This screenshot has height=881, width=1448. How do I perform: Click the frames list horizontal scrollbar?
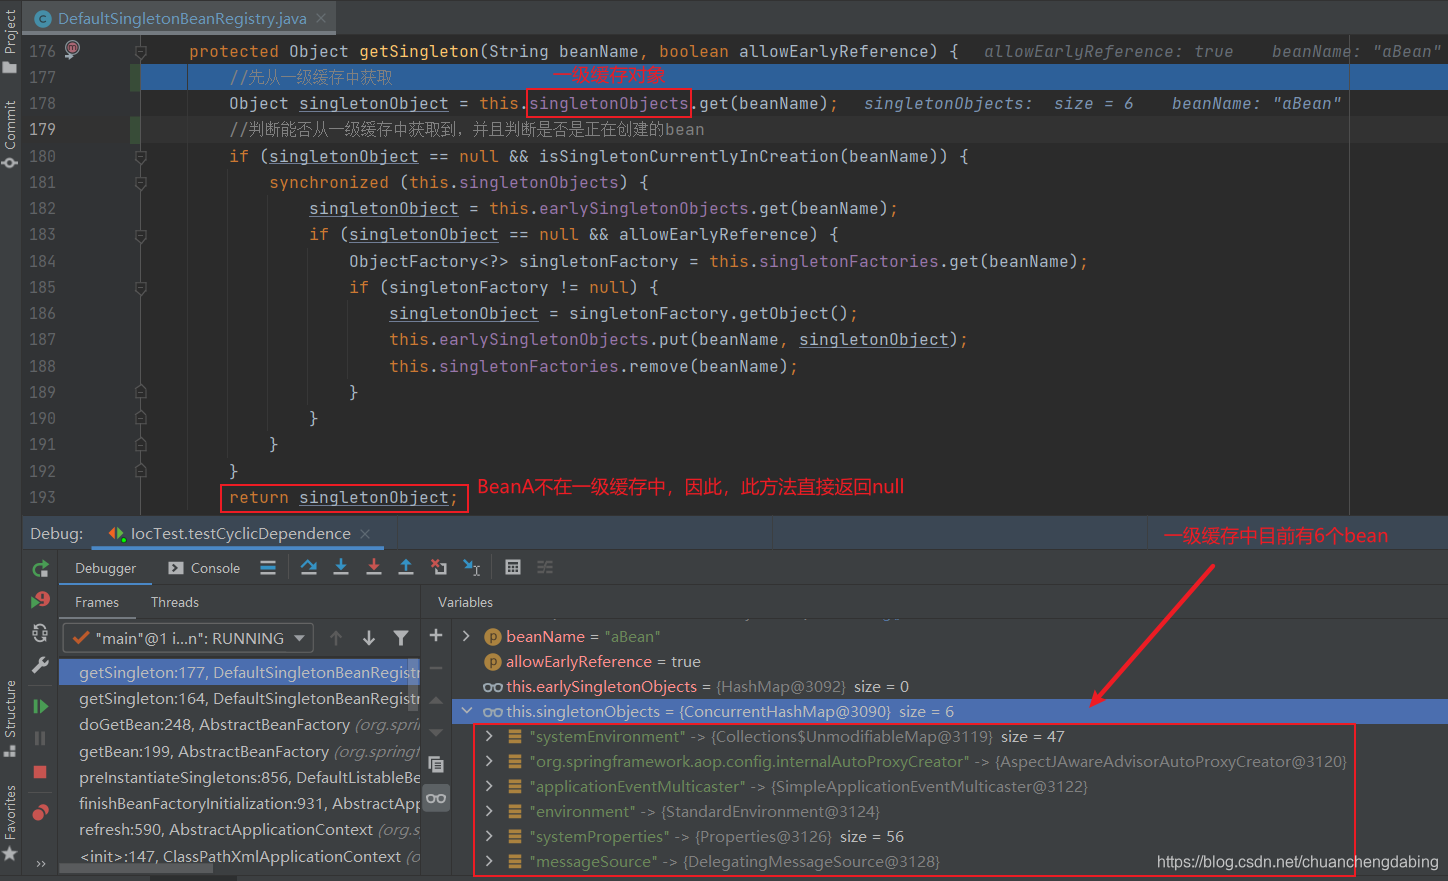pos(136,869)
